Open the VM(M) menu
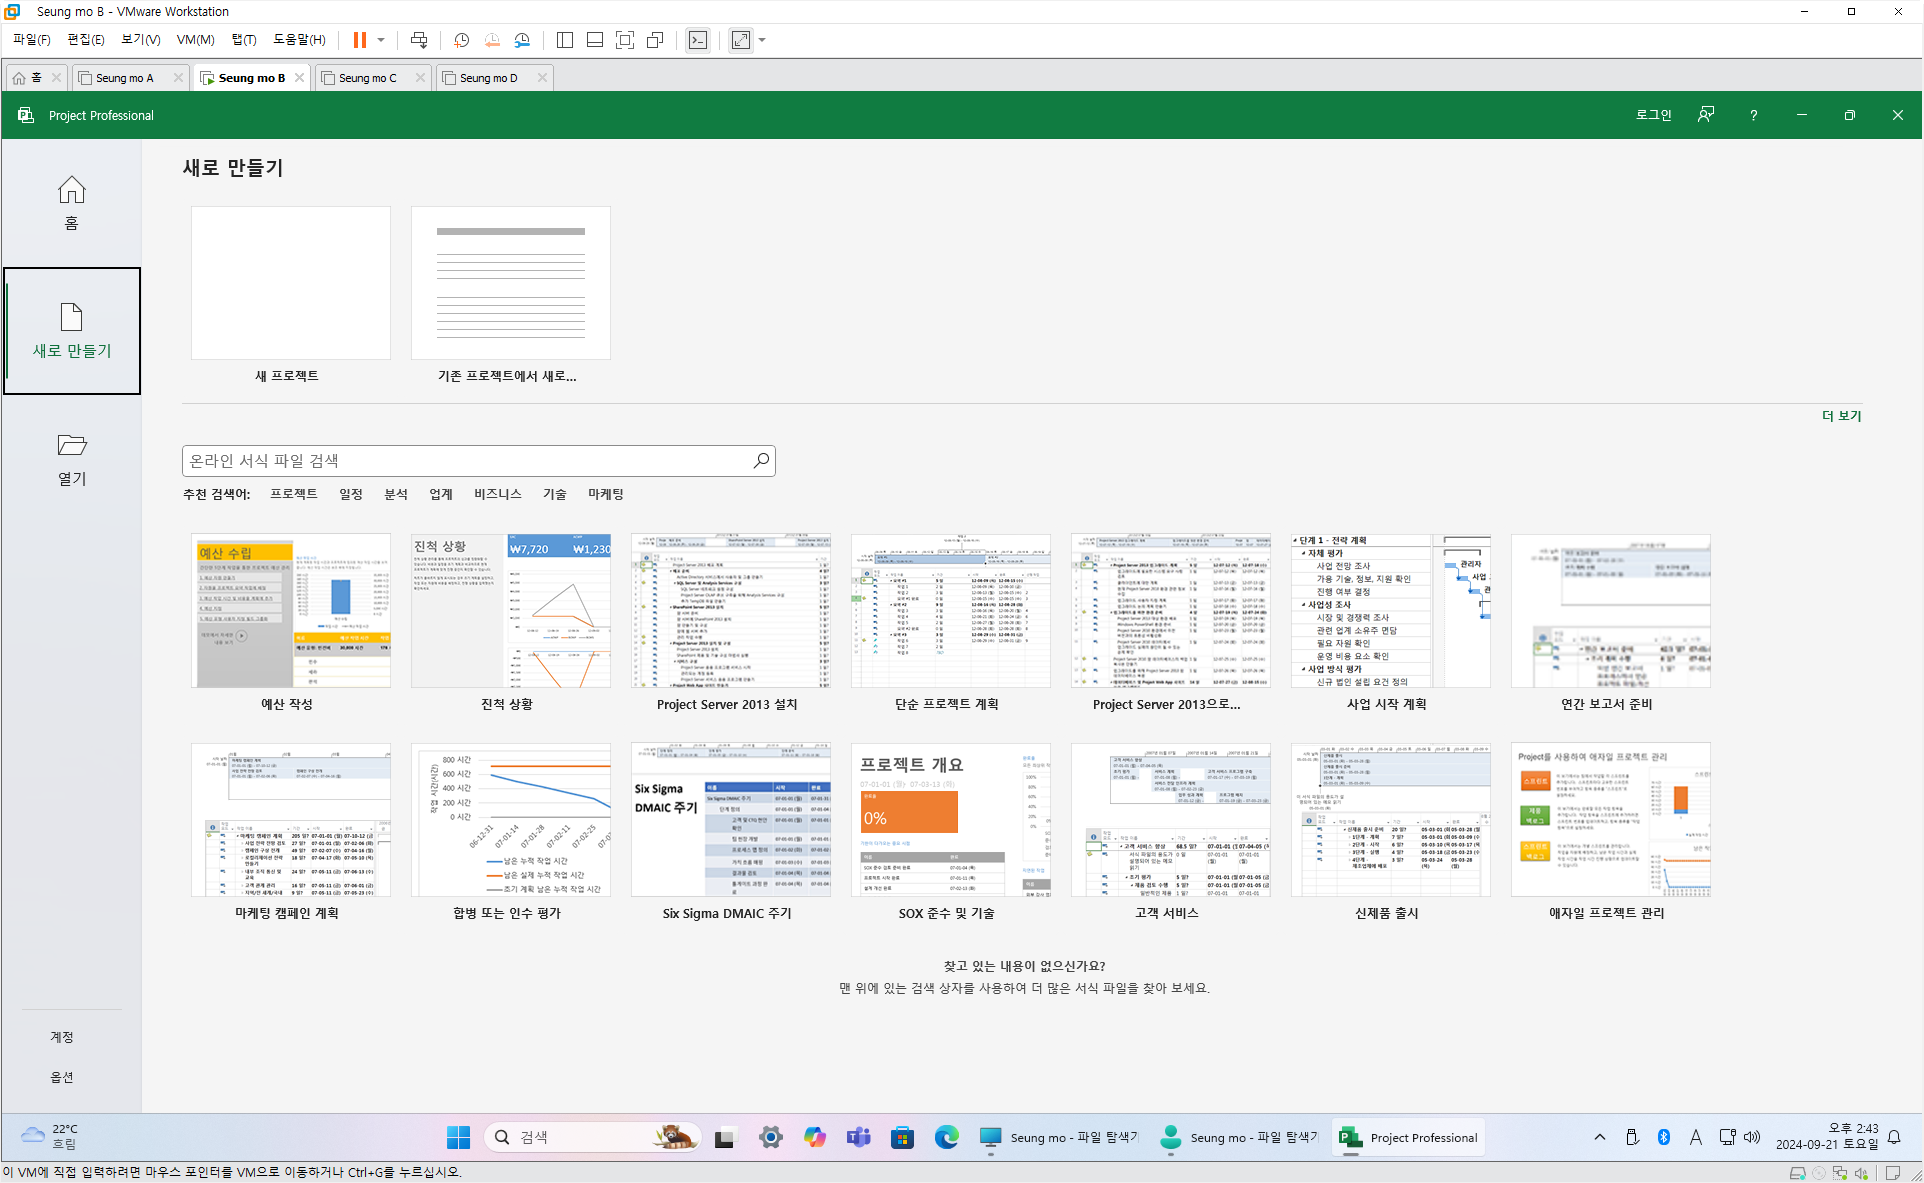Screen dimensions: 1924x1183 pyautogui.click(x=195, y=40)
